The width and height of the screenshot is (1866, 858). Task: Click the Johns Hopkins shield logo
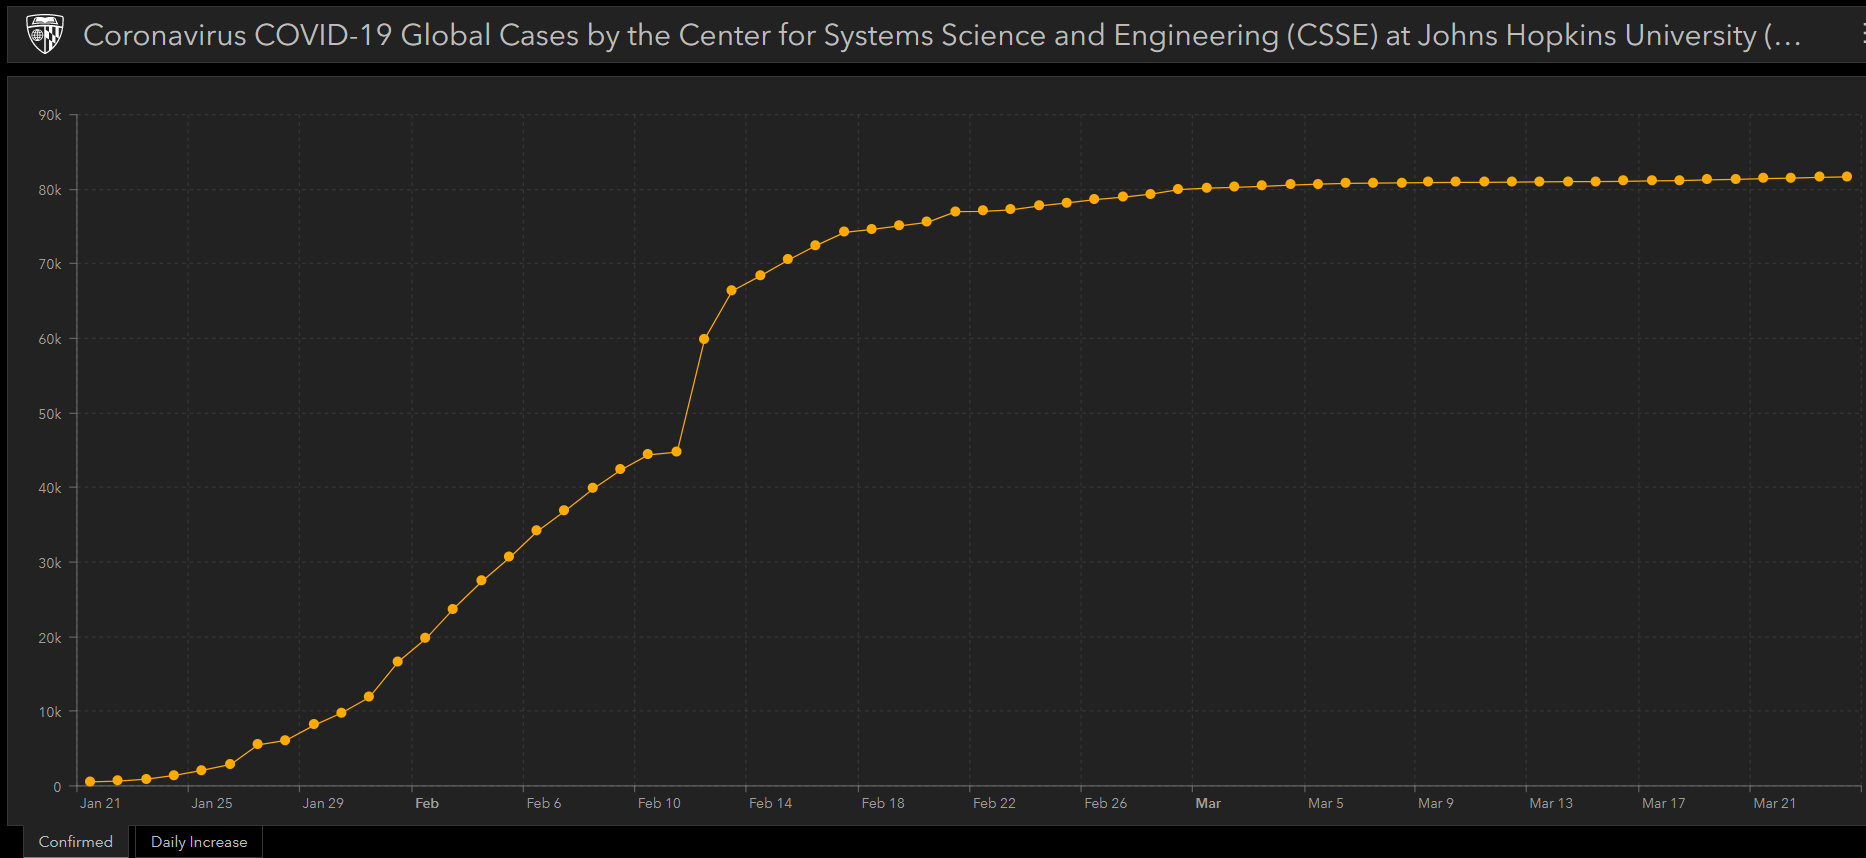pyautogui.click(x=44, y=34)
